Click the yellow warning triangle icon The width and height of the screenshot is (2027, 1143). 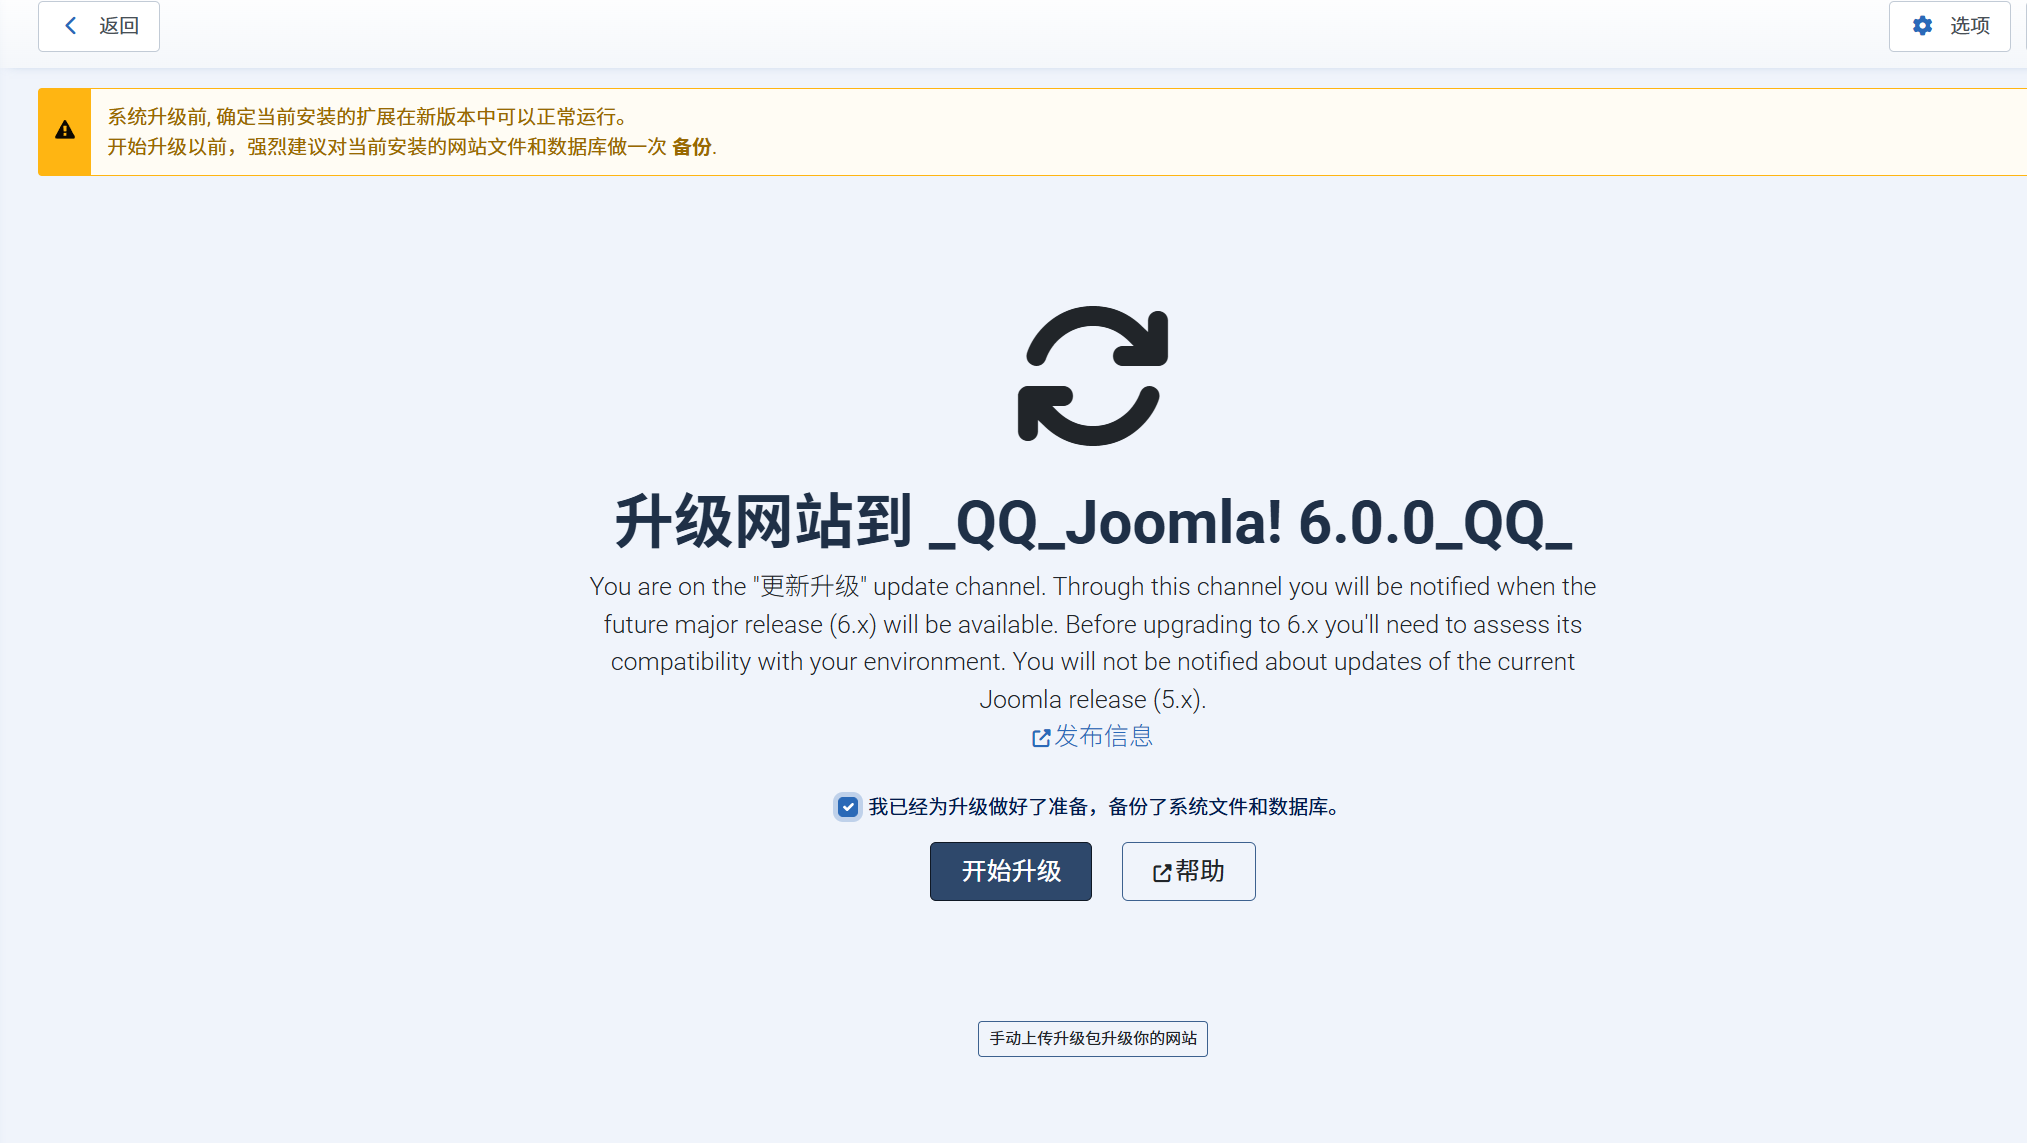(65, 130)
